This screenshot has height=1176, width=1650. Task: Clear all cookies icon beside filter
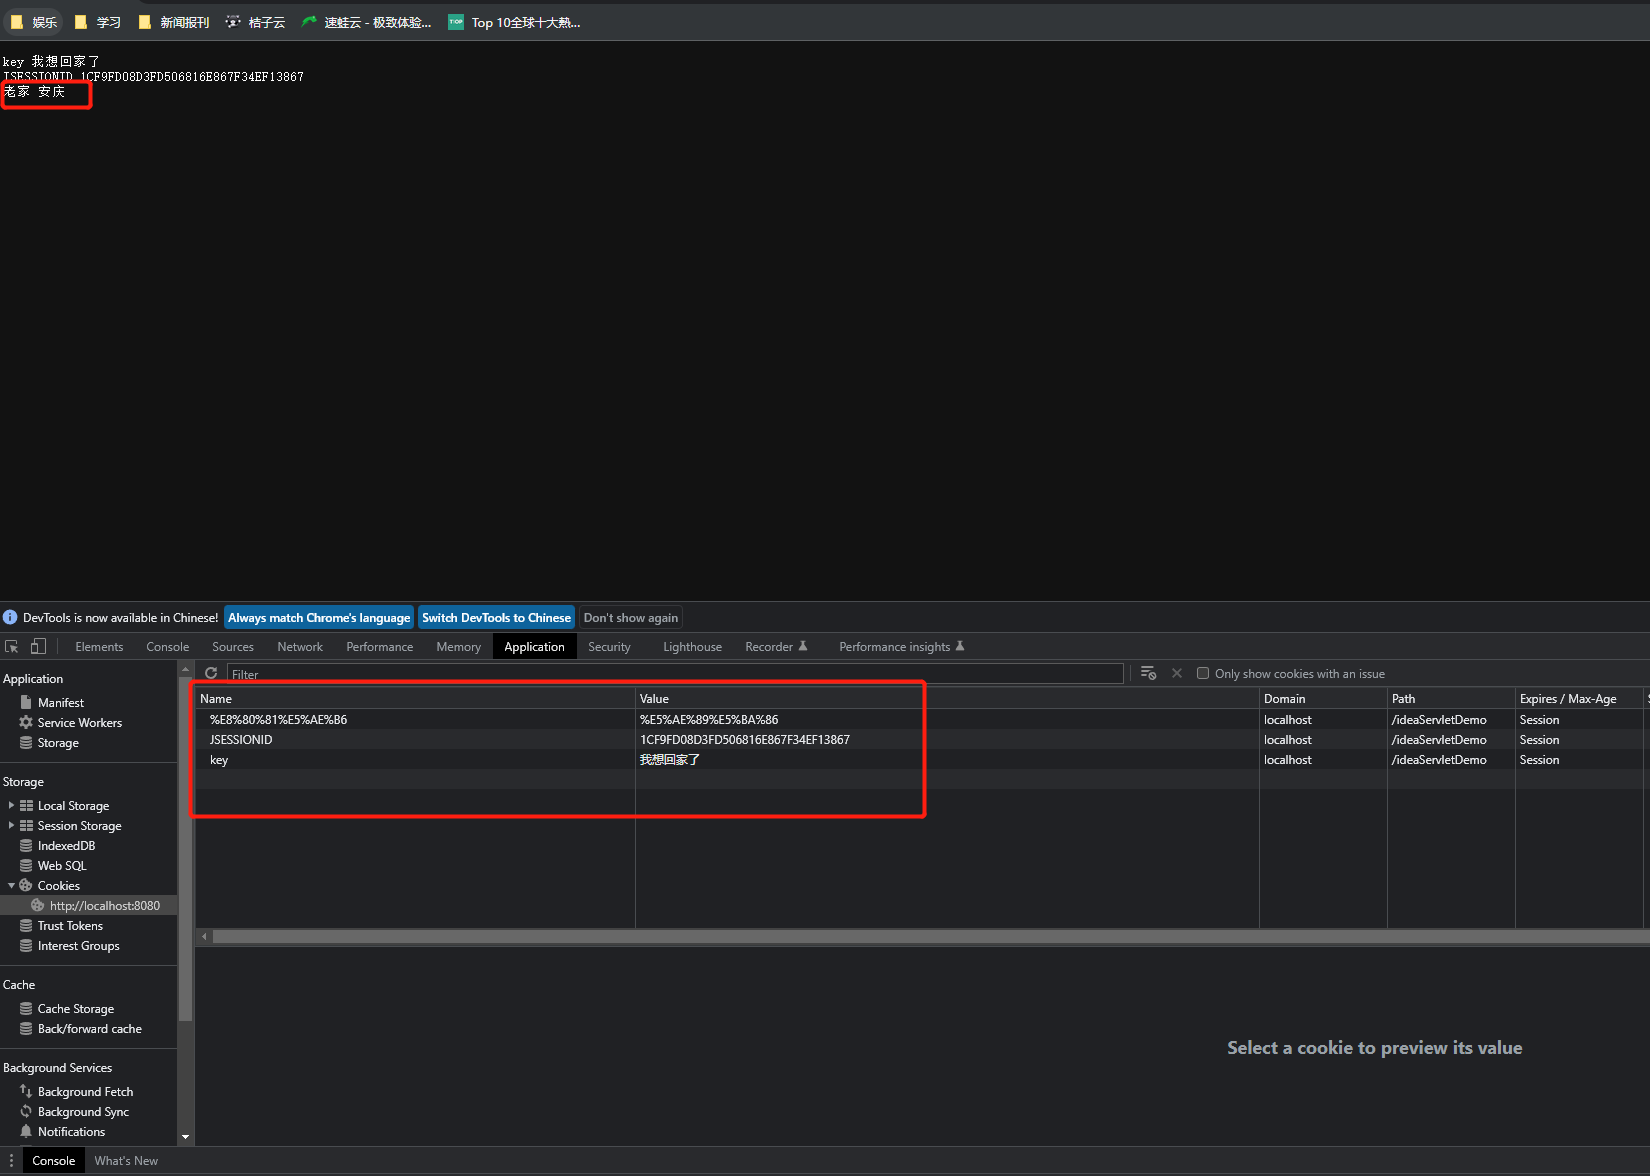click(x=1148, y=673)
